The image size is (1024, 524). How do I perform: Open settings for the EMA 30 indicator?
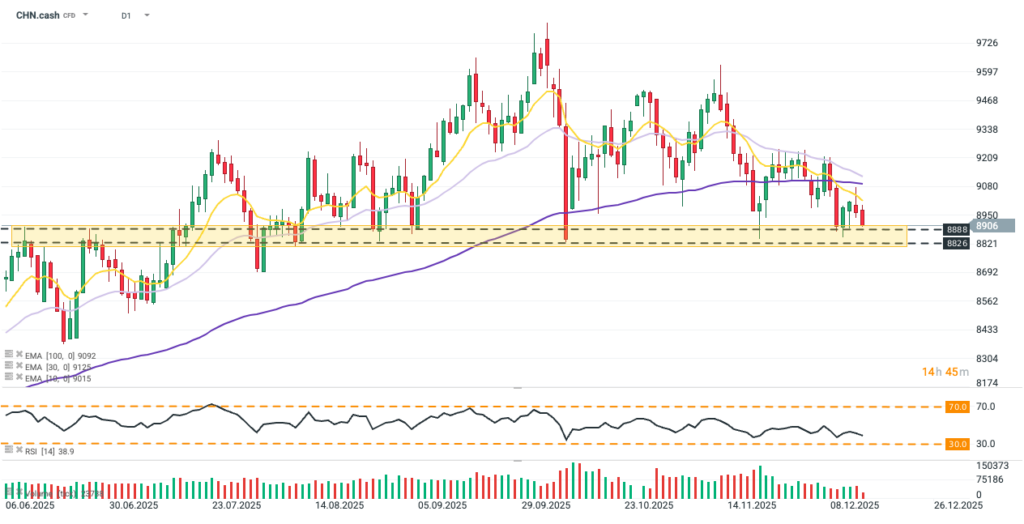(x=8, y=366)
